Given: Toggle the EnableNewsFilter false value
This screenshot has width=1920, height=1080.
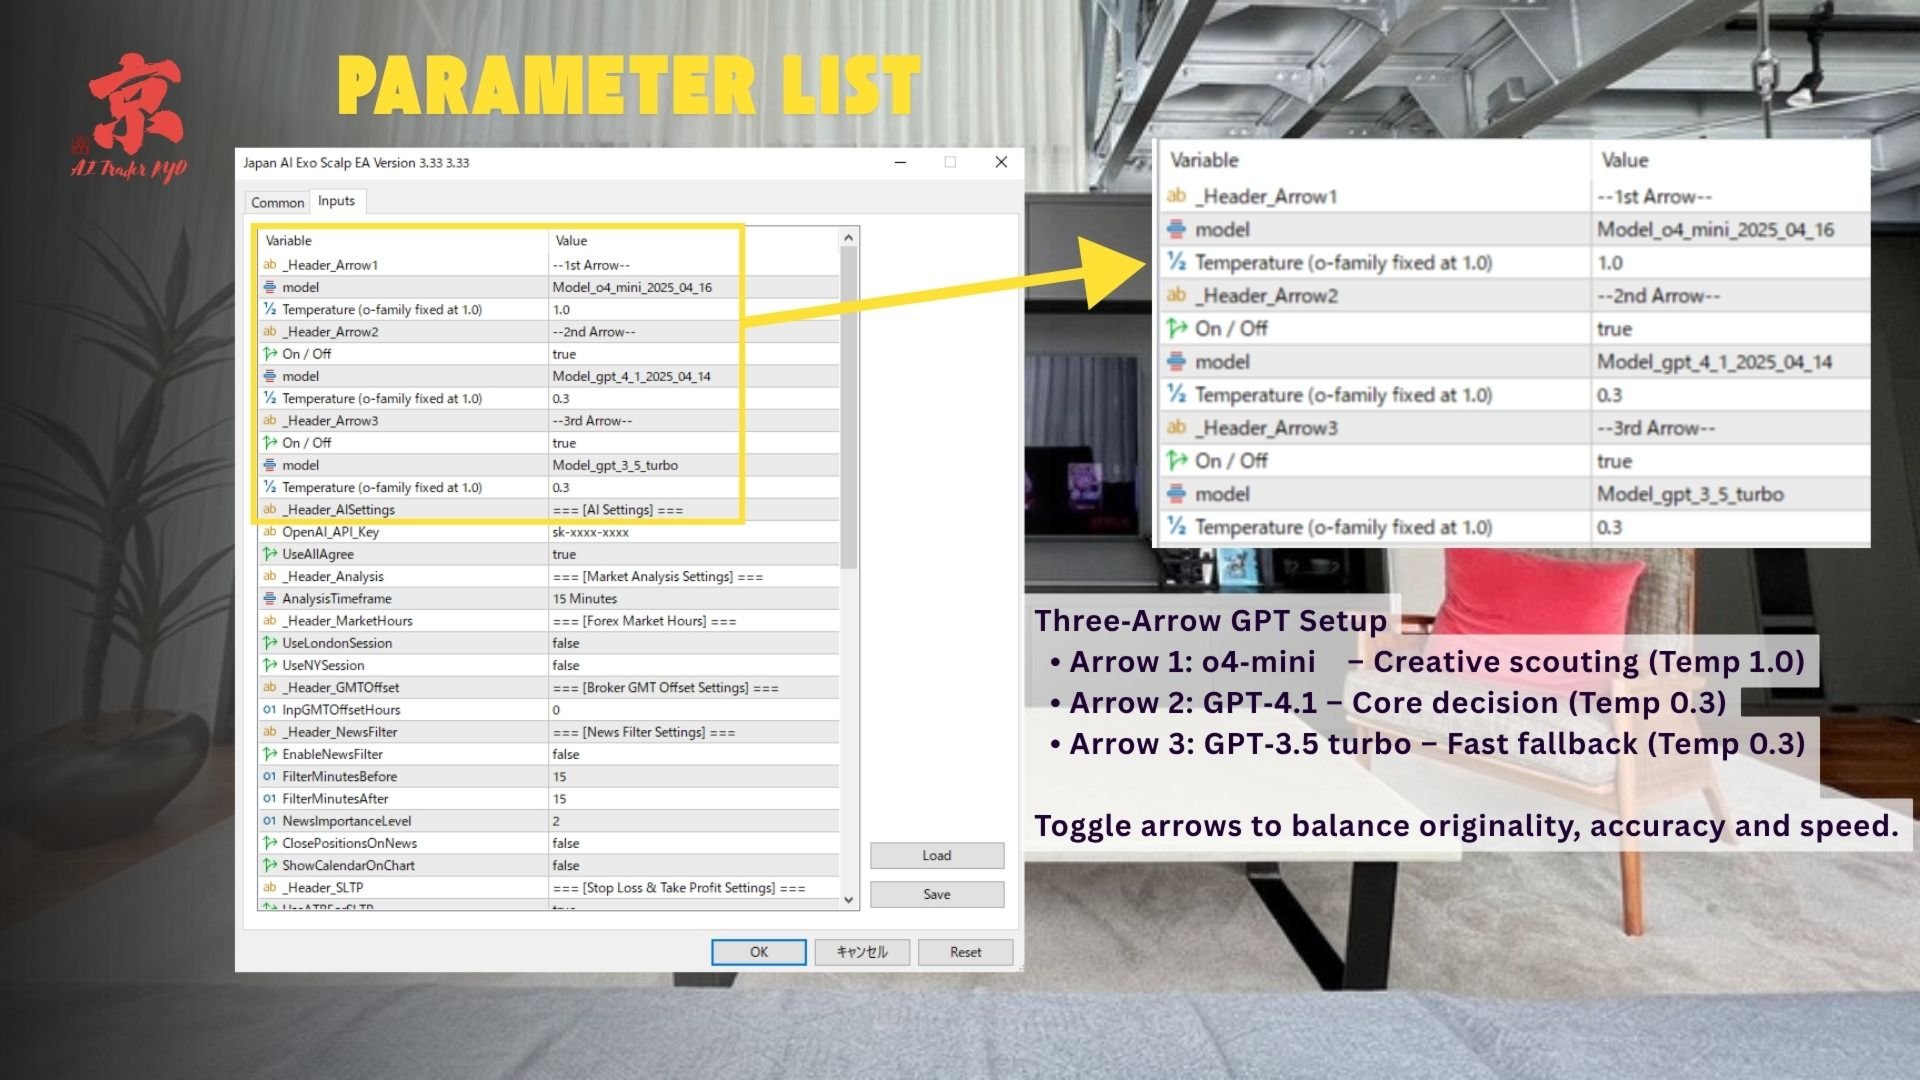Looking at the screenshot, I should (x=694, y=754).
